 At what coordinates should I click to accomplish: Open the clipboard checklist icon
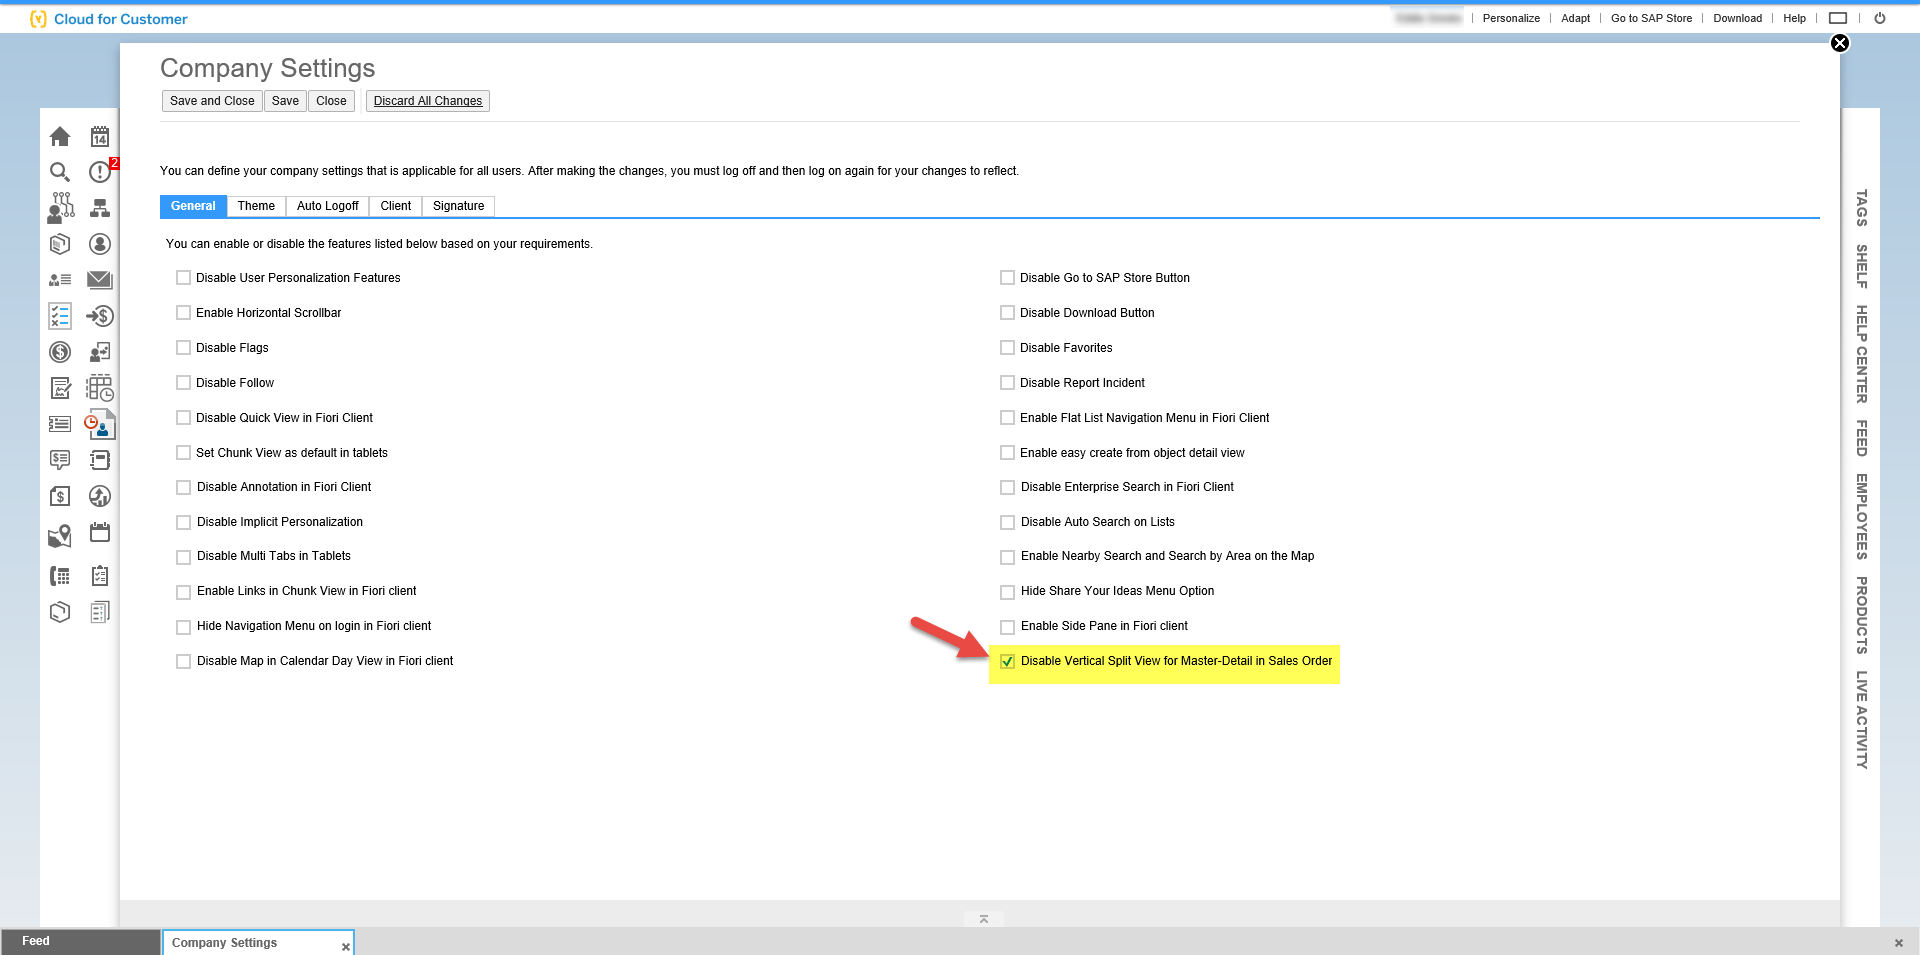(100, 576)
